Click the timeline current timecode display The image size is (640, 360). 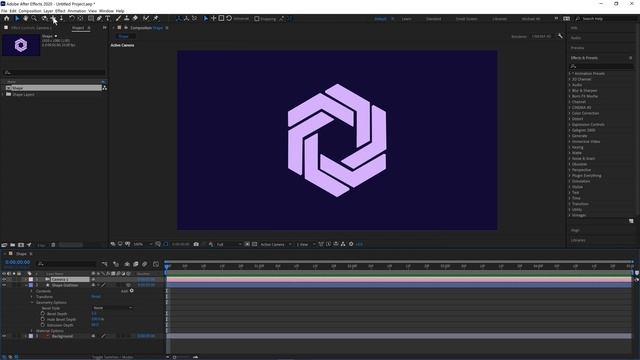tap(18, 262)
